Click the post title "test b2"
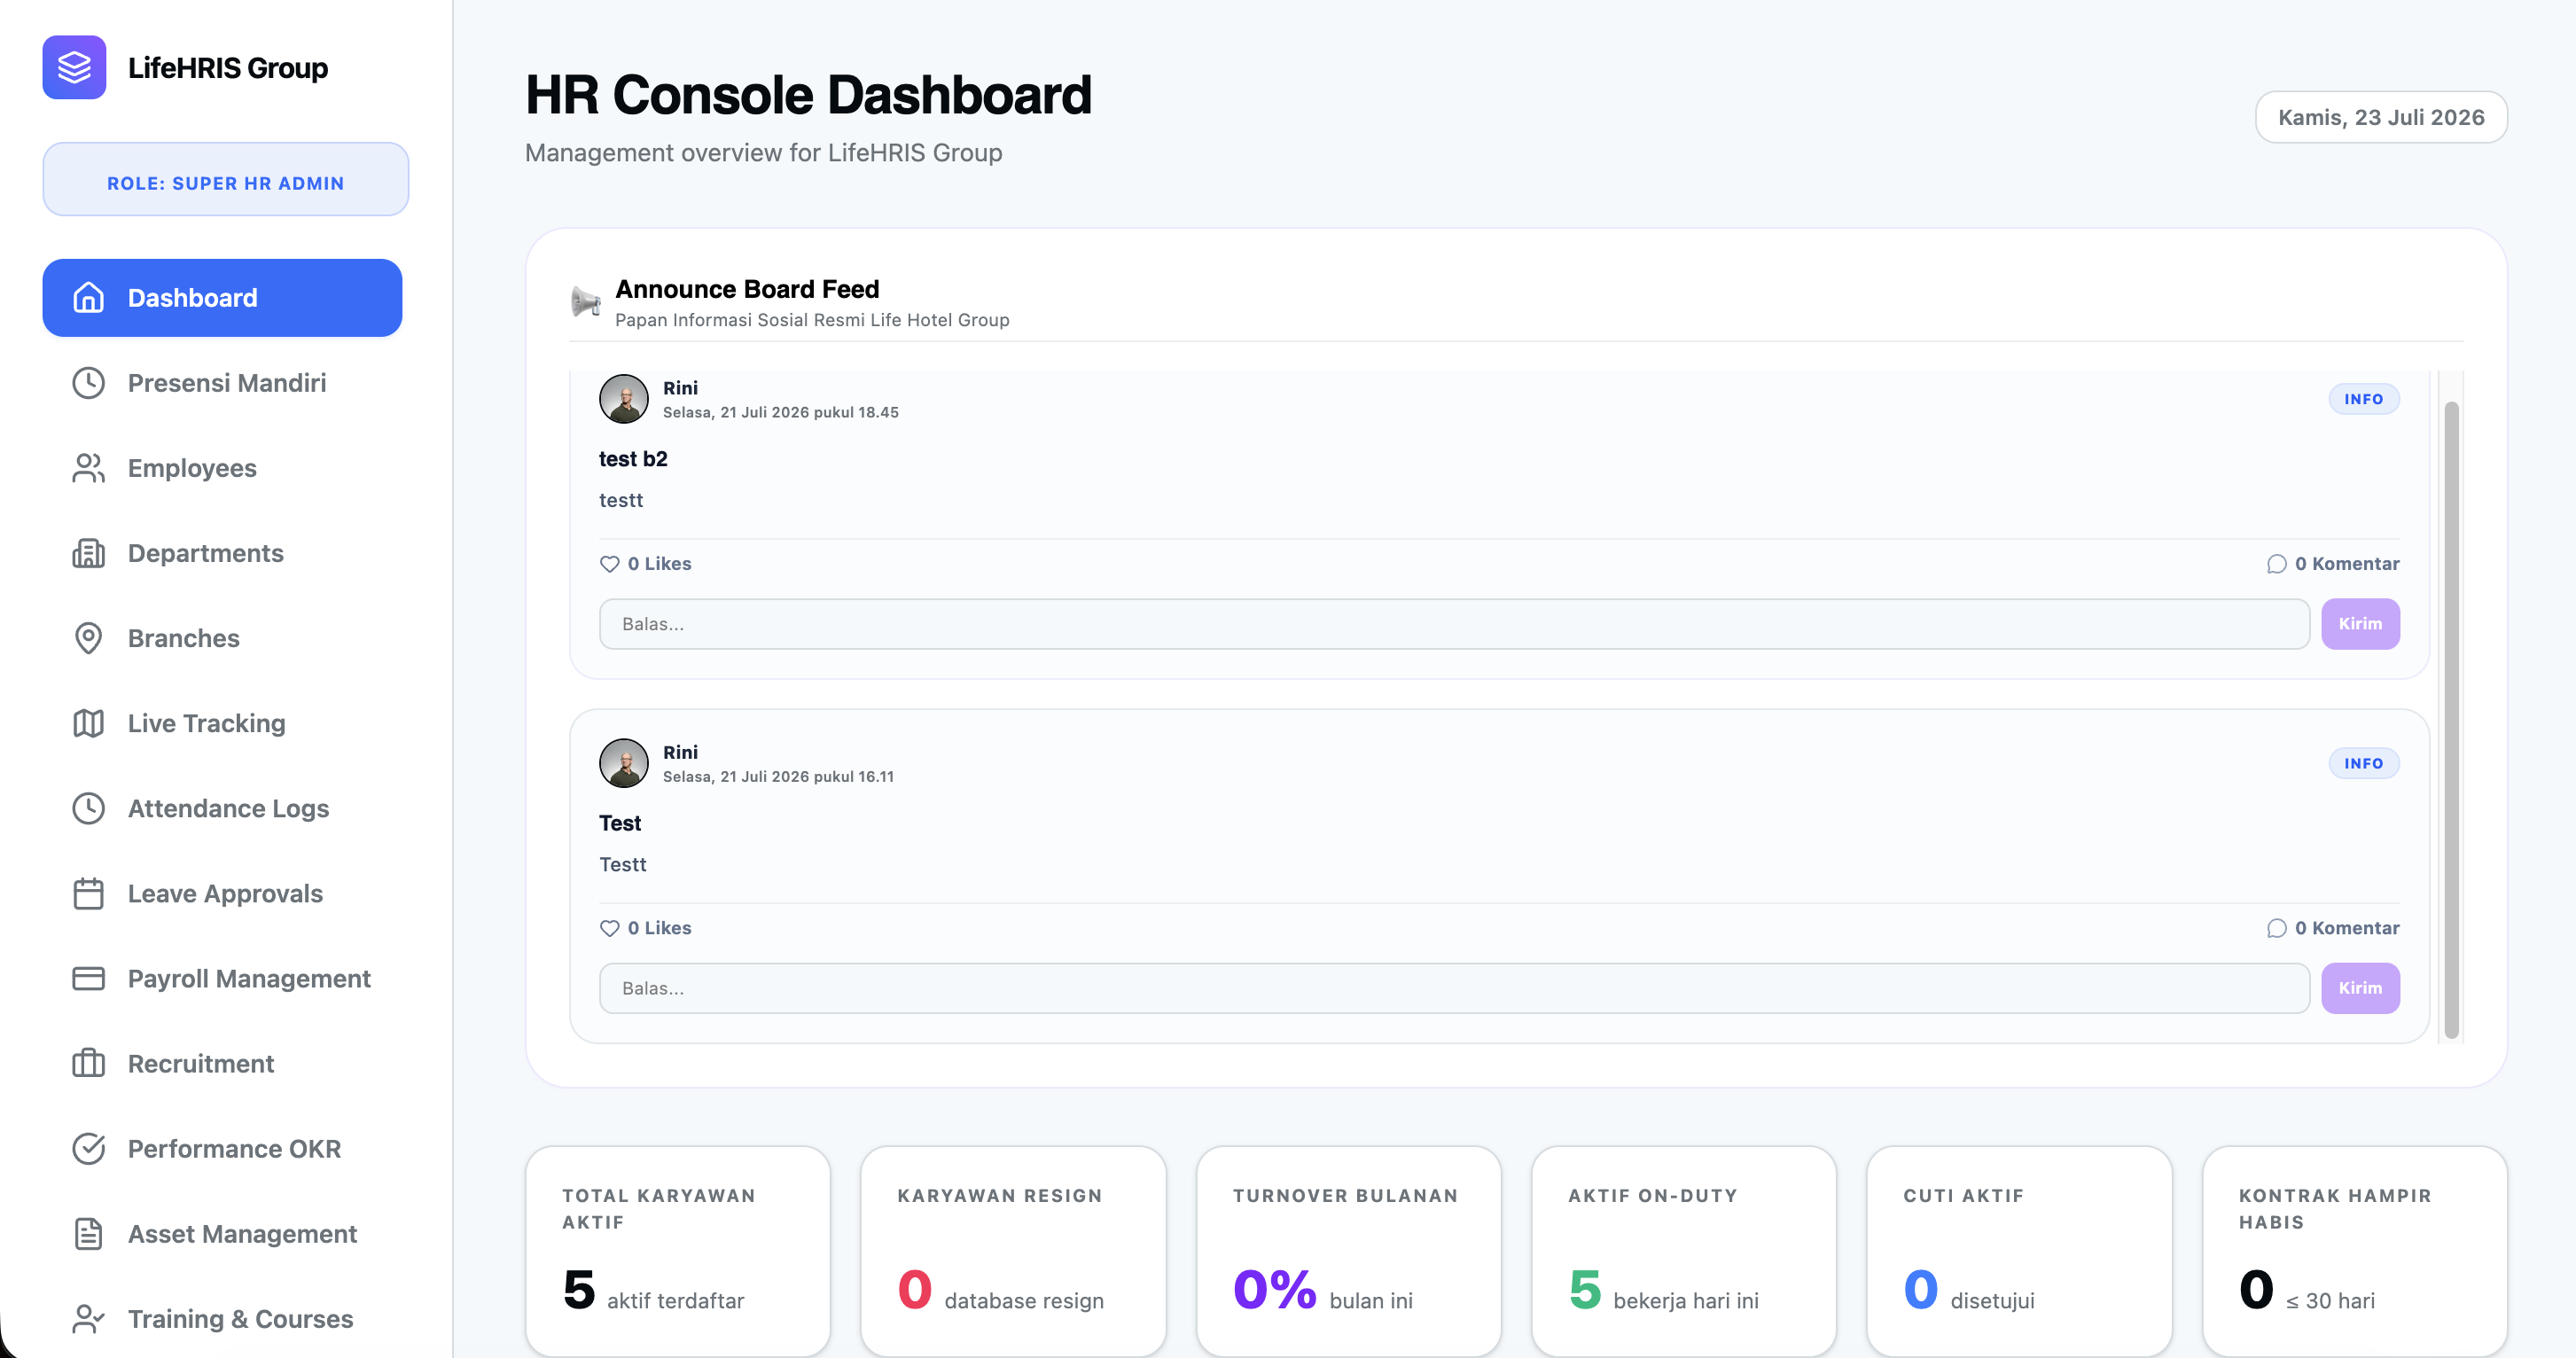This screenshot has height=1358, width=2576. click(x=633, y=458)
